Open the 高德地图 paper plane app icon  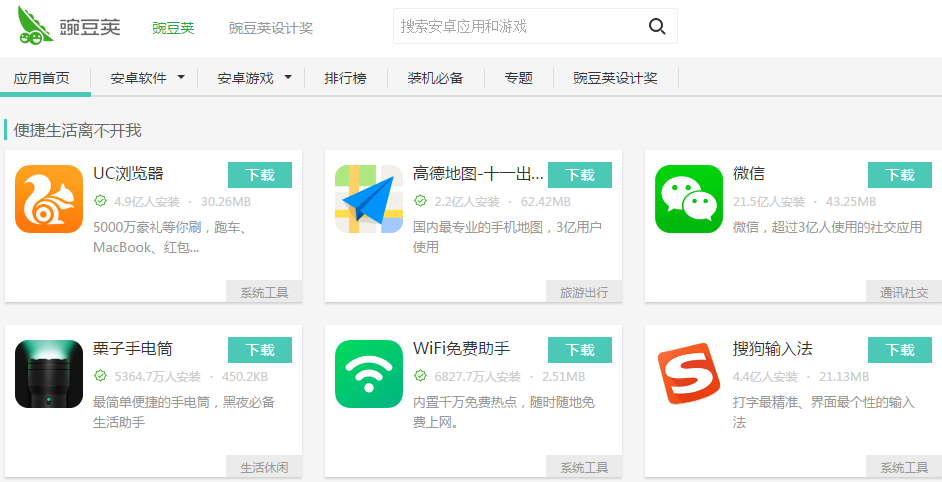(369, 199)
